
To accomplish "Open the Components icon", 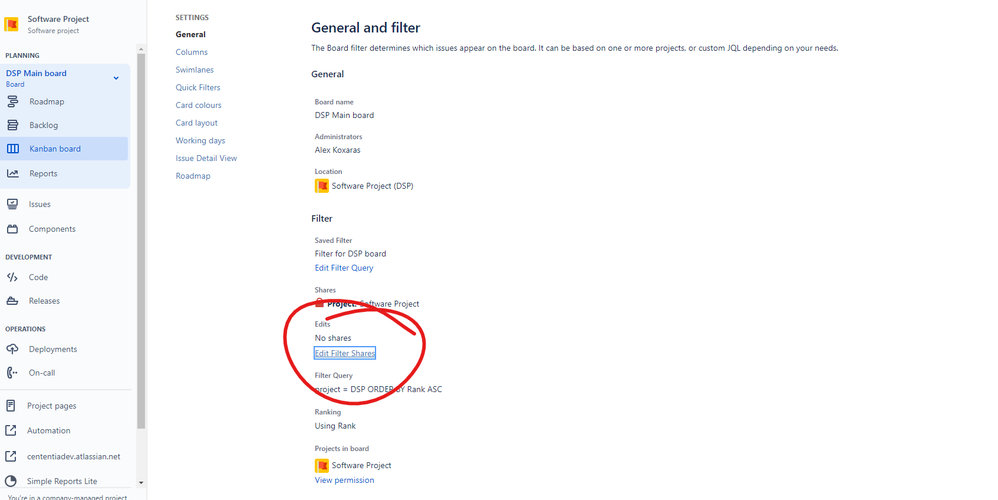I will [12, 229].
